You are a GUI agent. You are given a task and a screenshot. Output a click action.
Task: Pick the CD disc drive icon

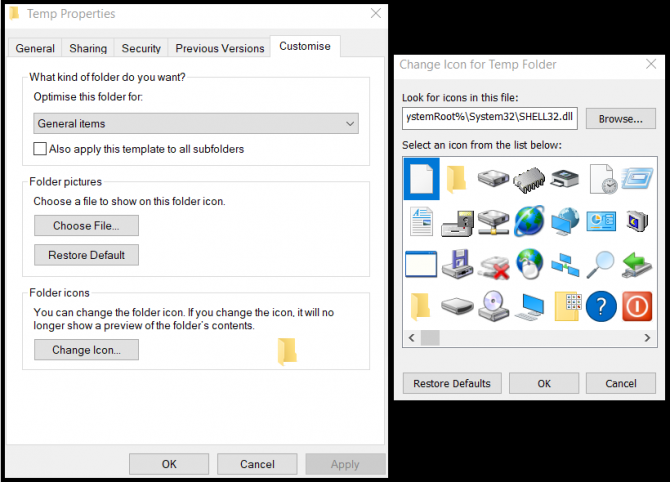[493, 306]
